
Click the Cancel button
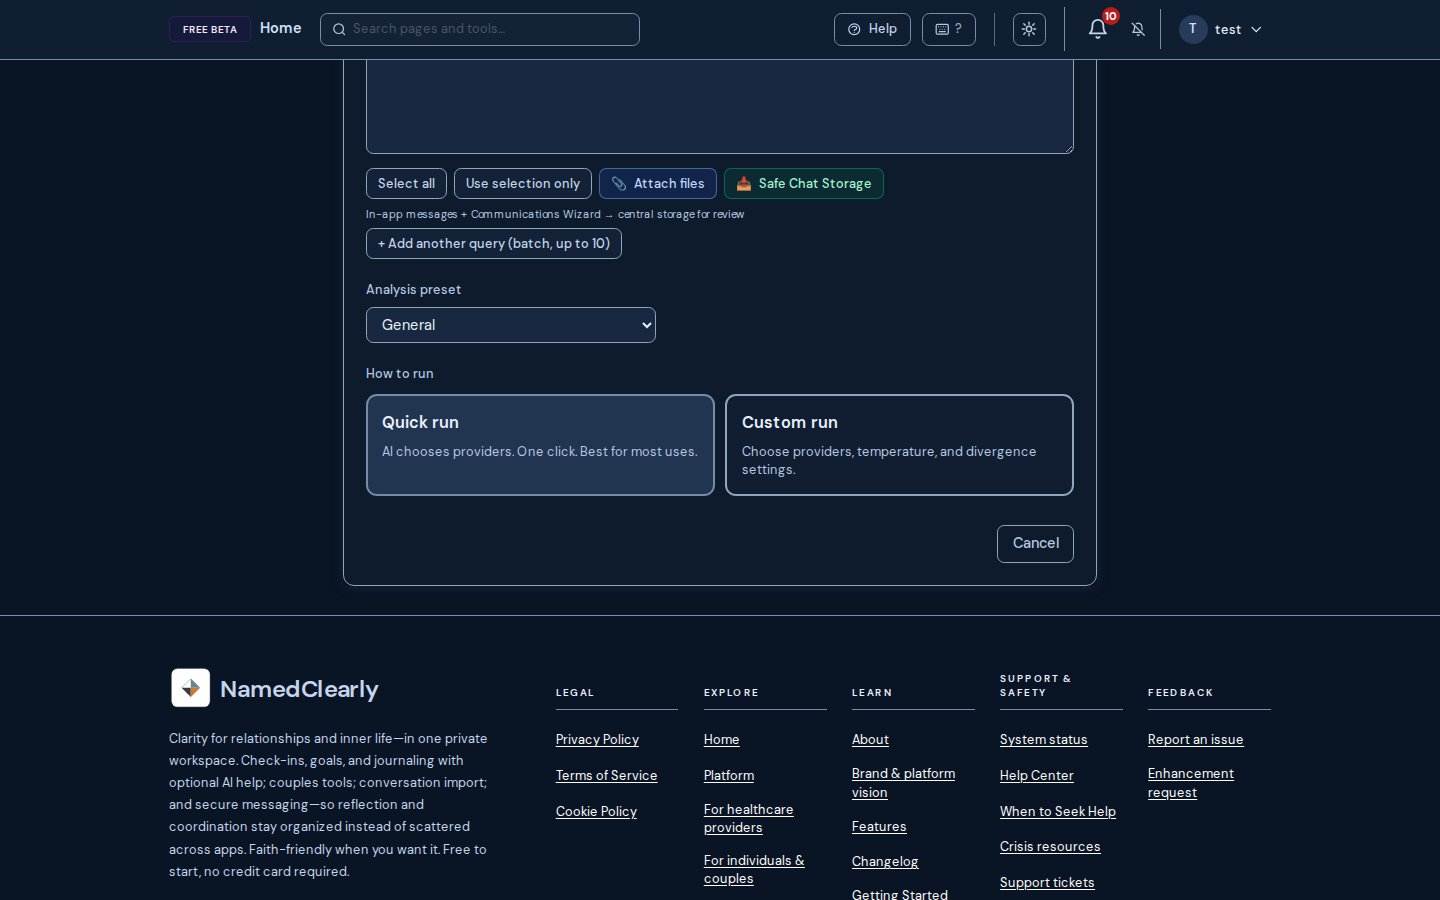(x=1035, y=544)
